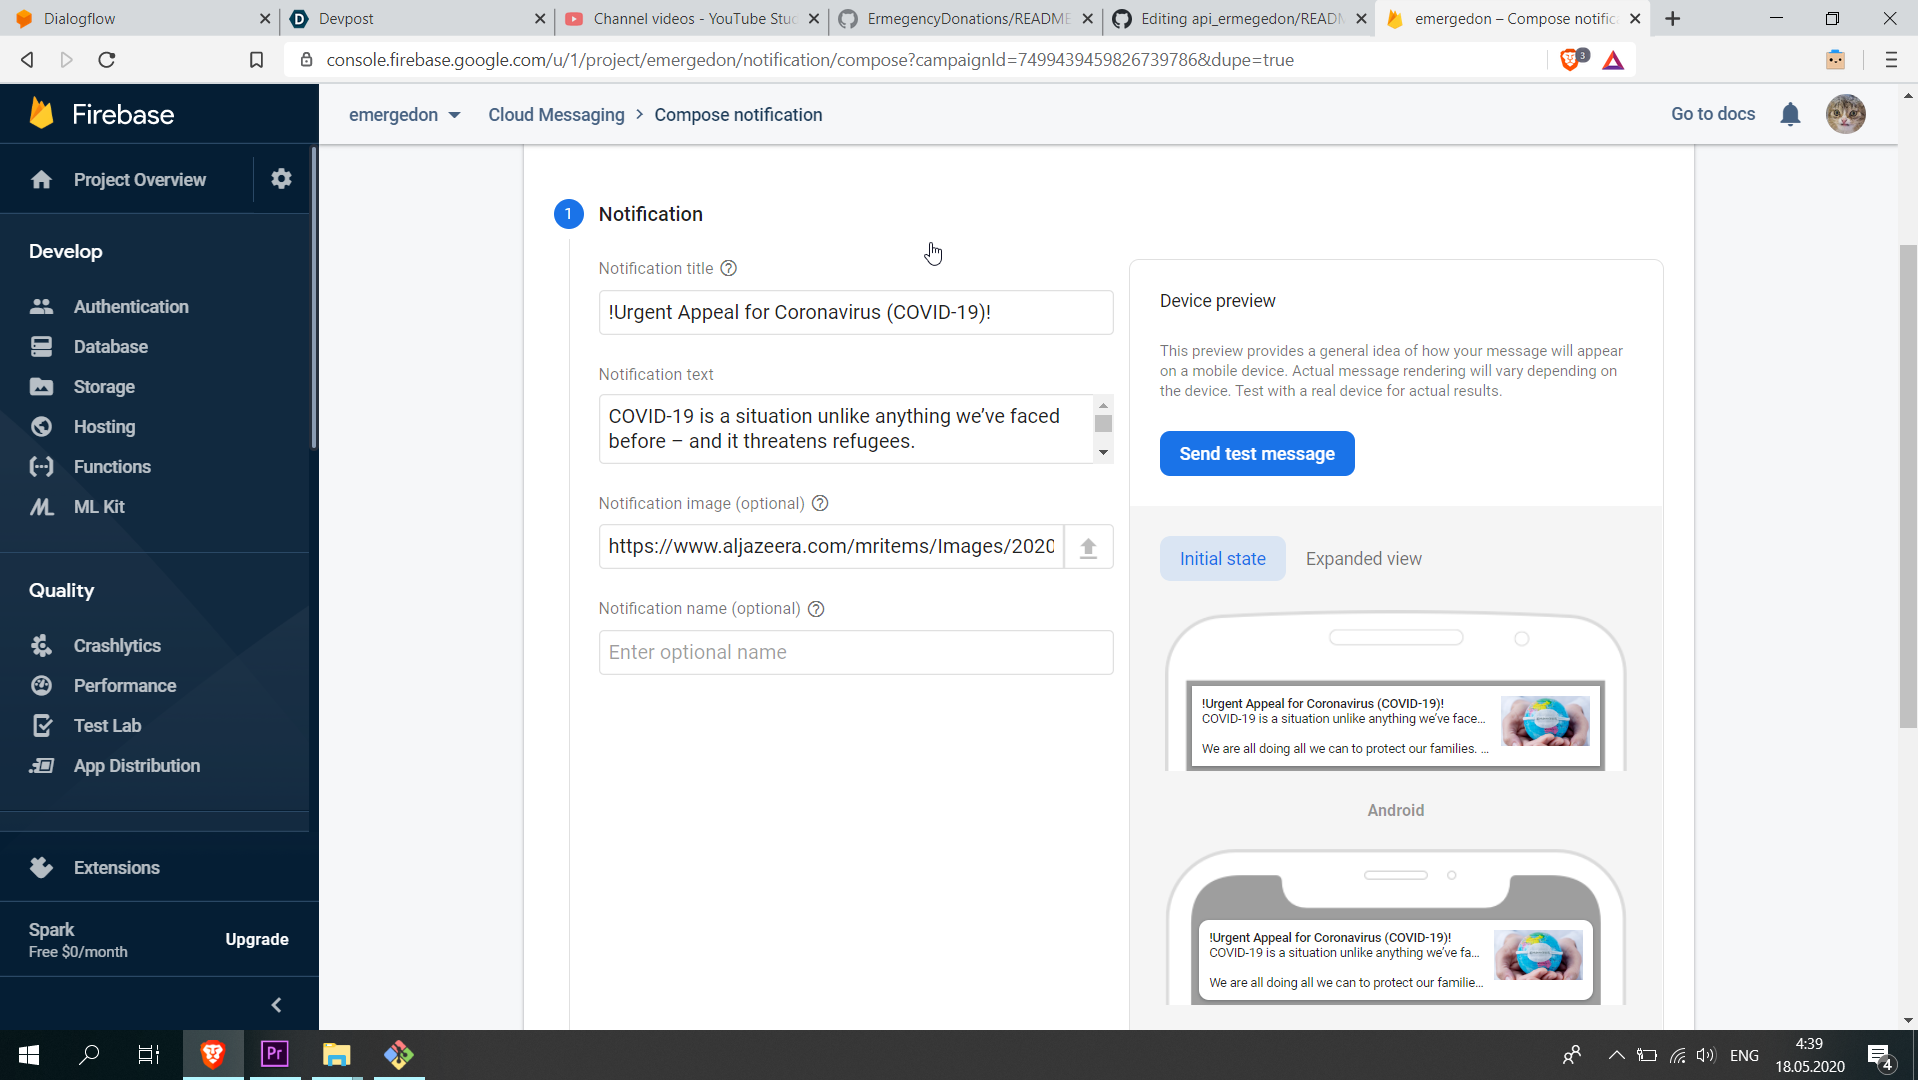Open the Go to docs link
The height and width of the screenshot is (1080, 1918).
1713,114
